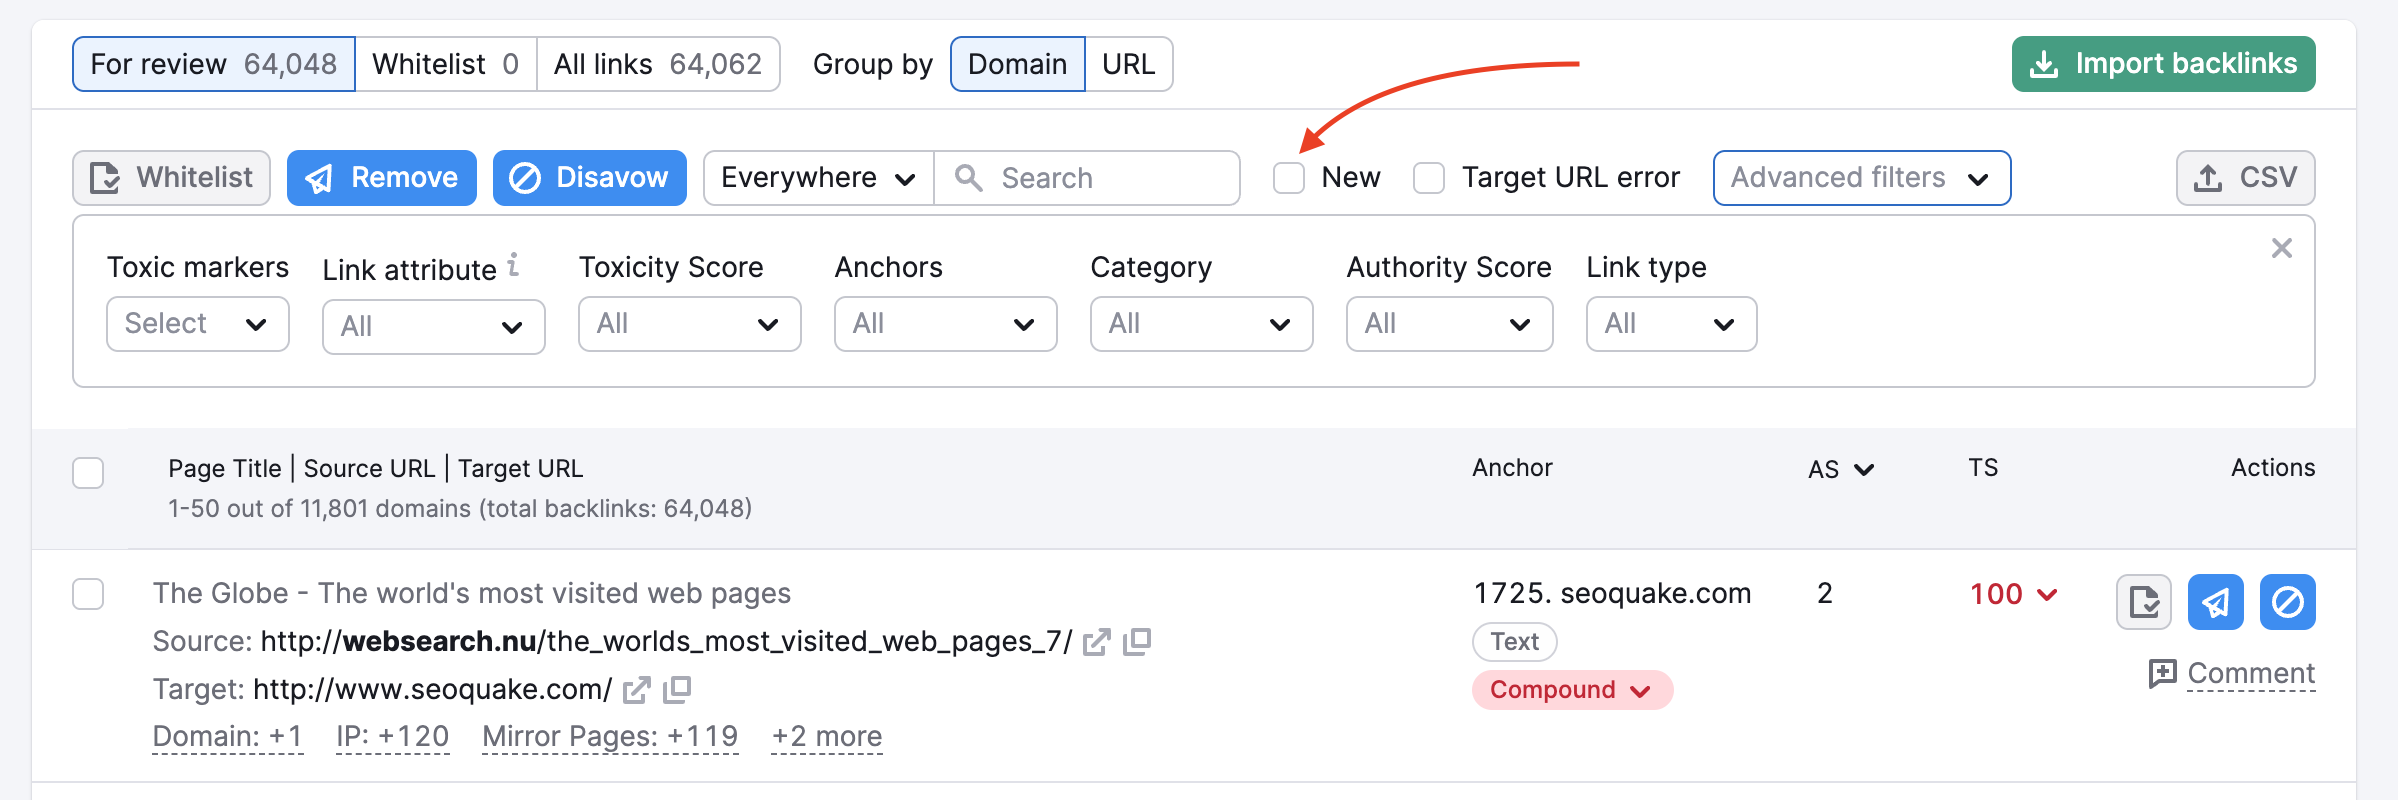Screen dimensions: 2398x800
Task: Export the list using the CSV button
Action: [2245, 177]
